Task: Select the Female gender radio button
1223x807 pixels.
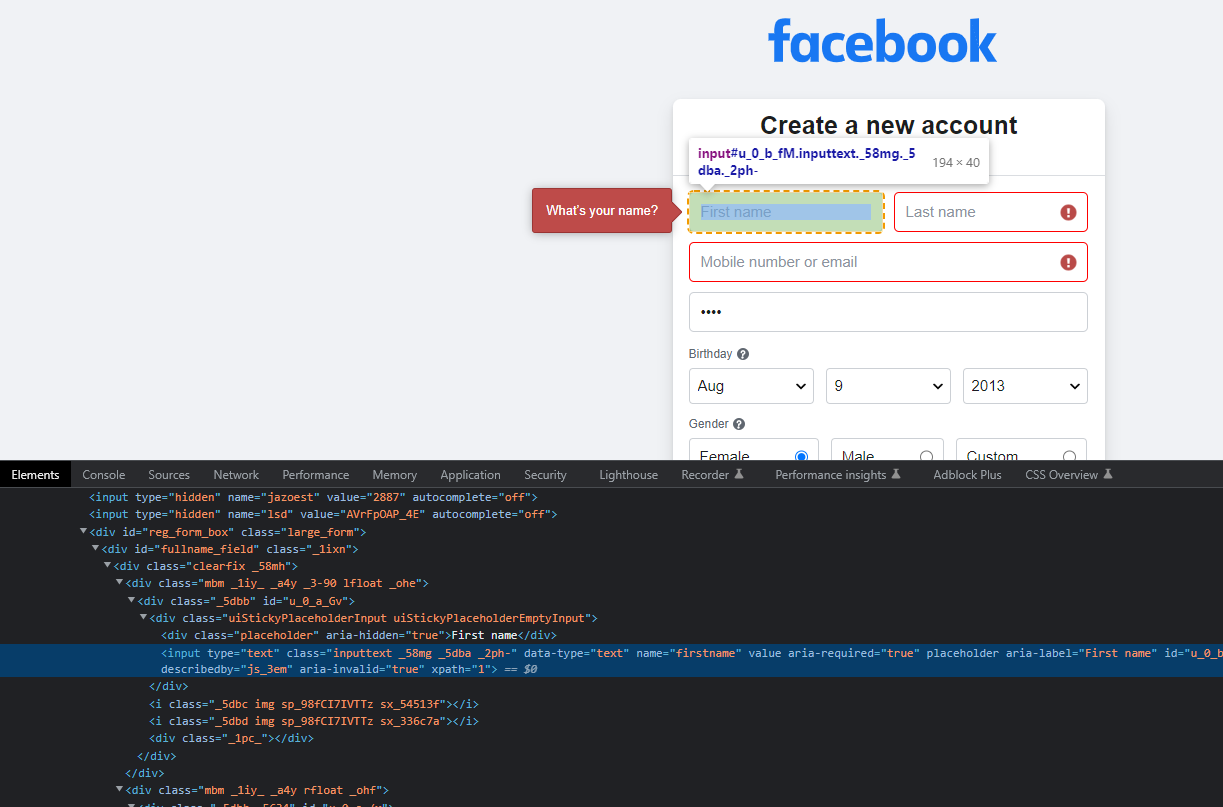Action: 801,454
